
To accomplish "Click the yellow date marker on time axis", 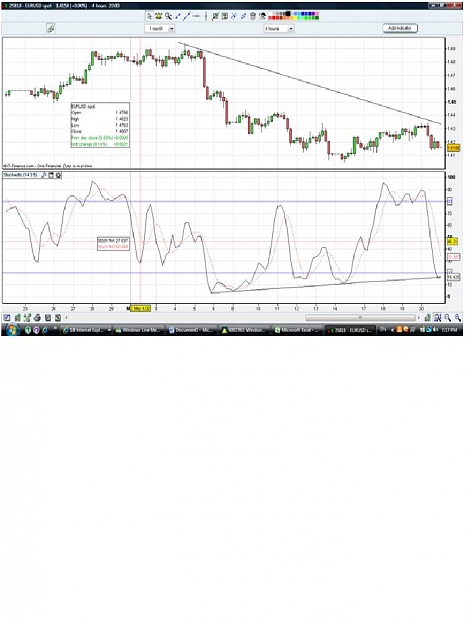I will [x=141, y=309].
